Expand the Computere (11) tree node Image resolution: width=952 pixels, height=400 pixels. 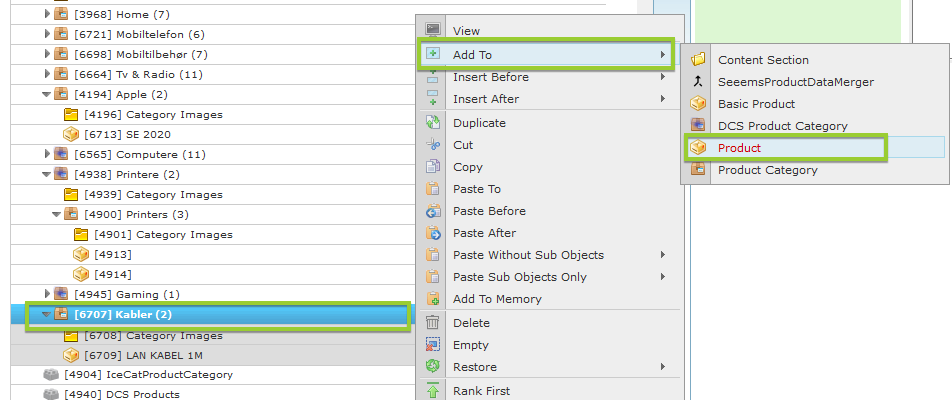[x=47, y=154]
